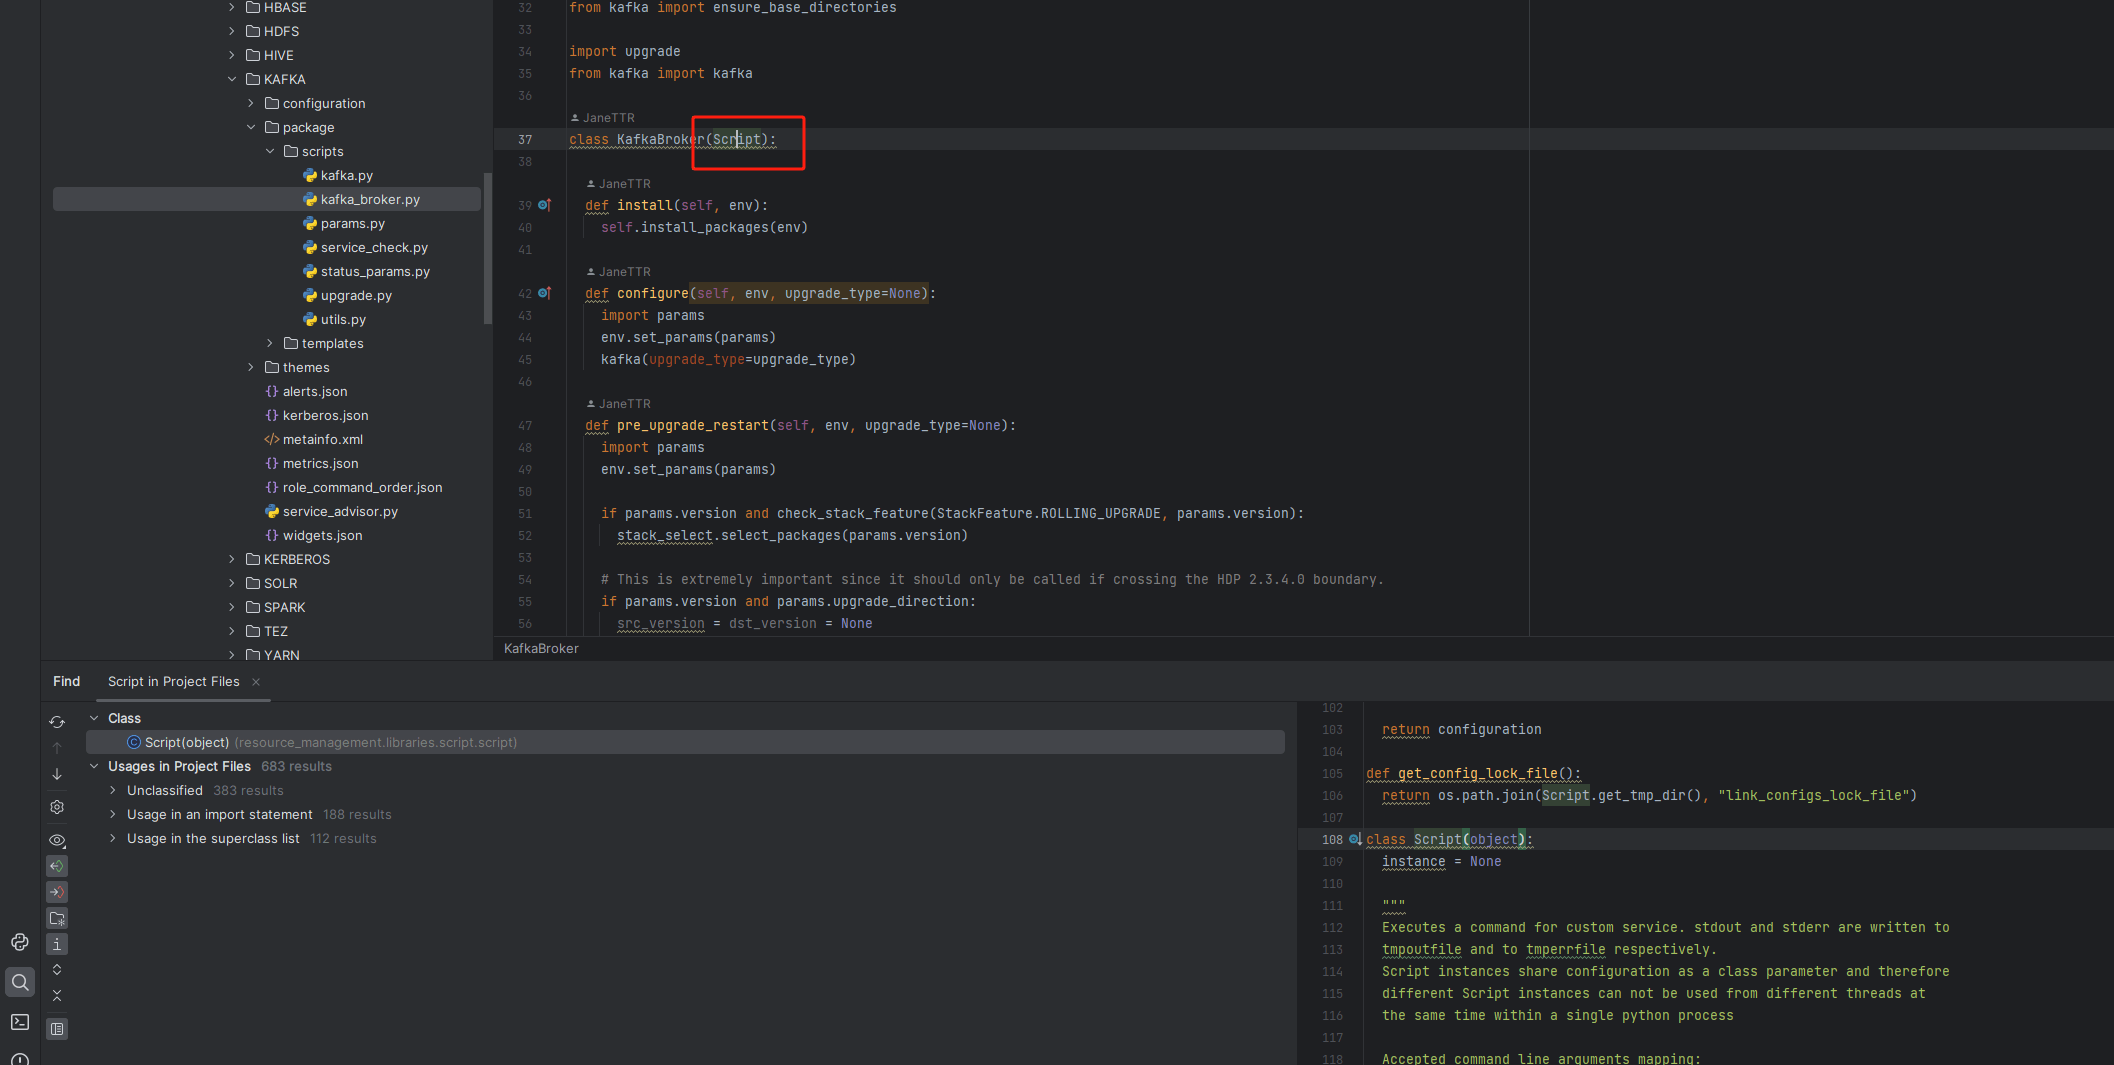Open view options eye icon in Find panel
The height and width of the screenshot is (1065, 2114).
pos(57,840)
